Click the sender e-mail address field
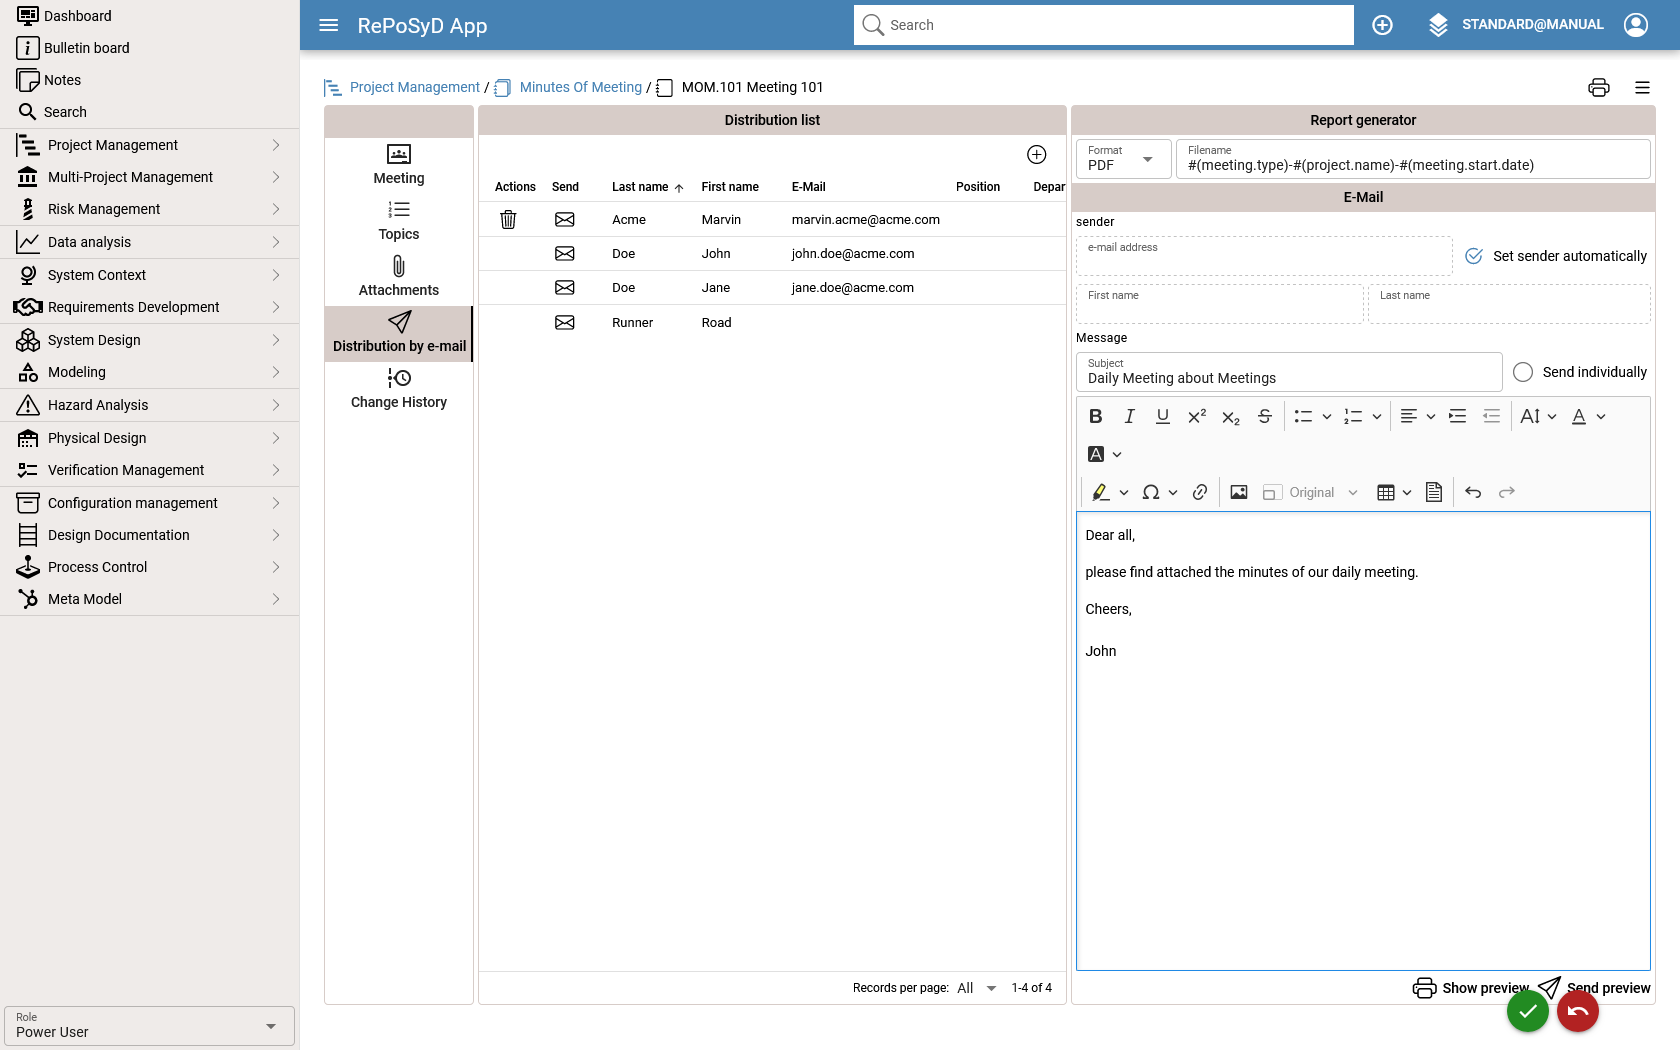 pos(1264,256)
